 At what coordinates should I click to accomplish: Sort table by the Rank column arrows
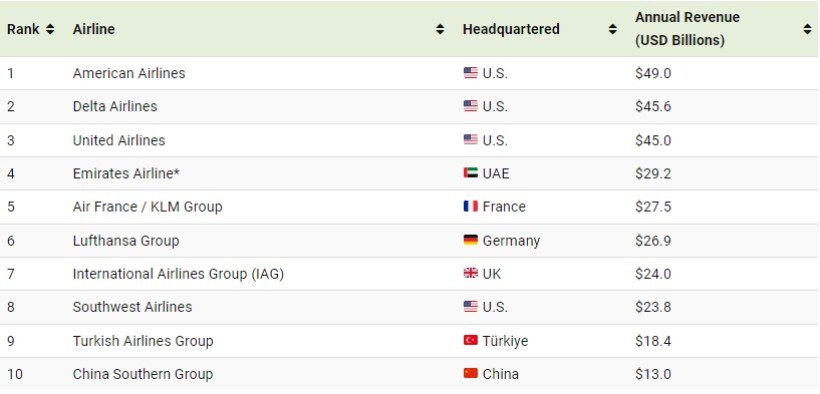tap(50, 29)
